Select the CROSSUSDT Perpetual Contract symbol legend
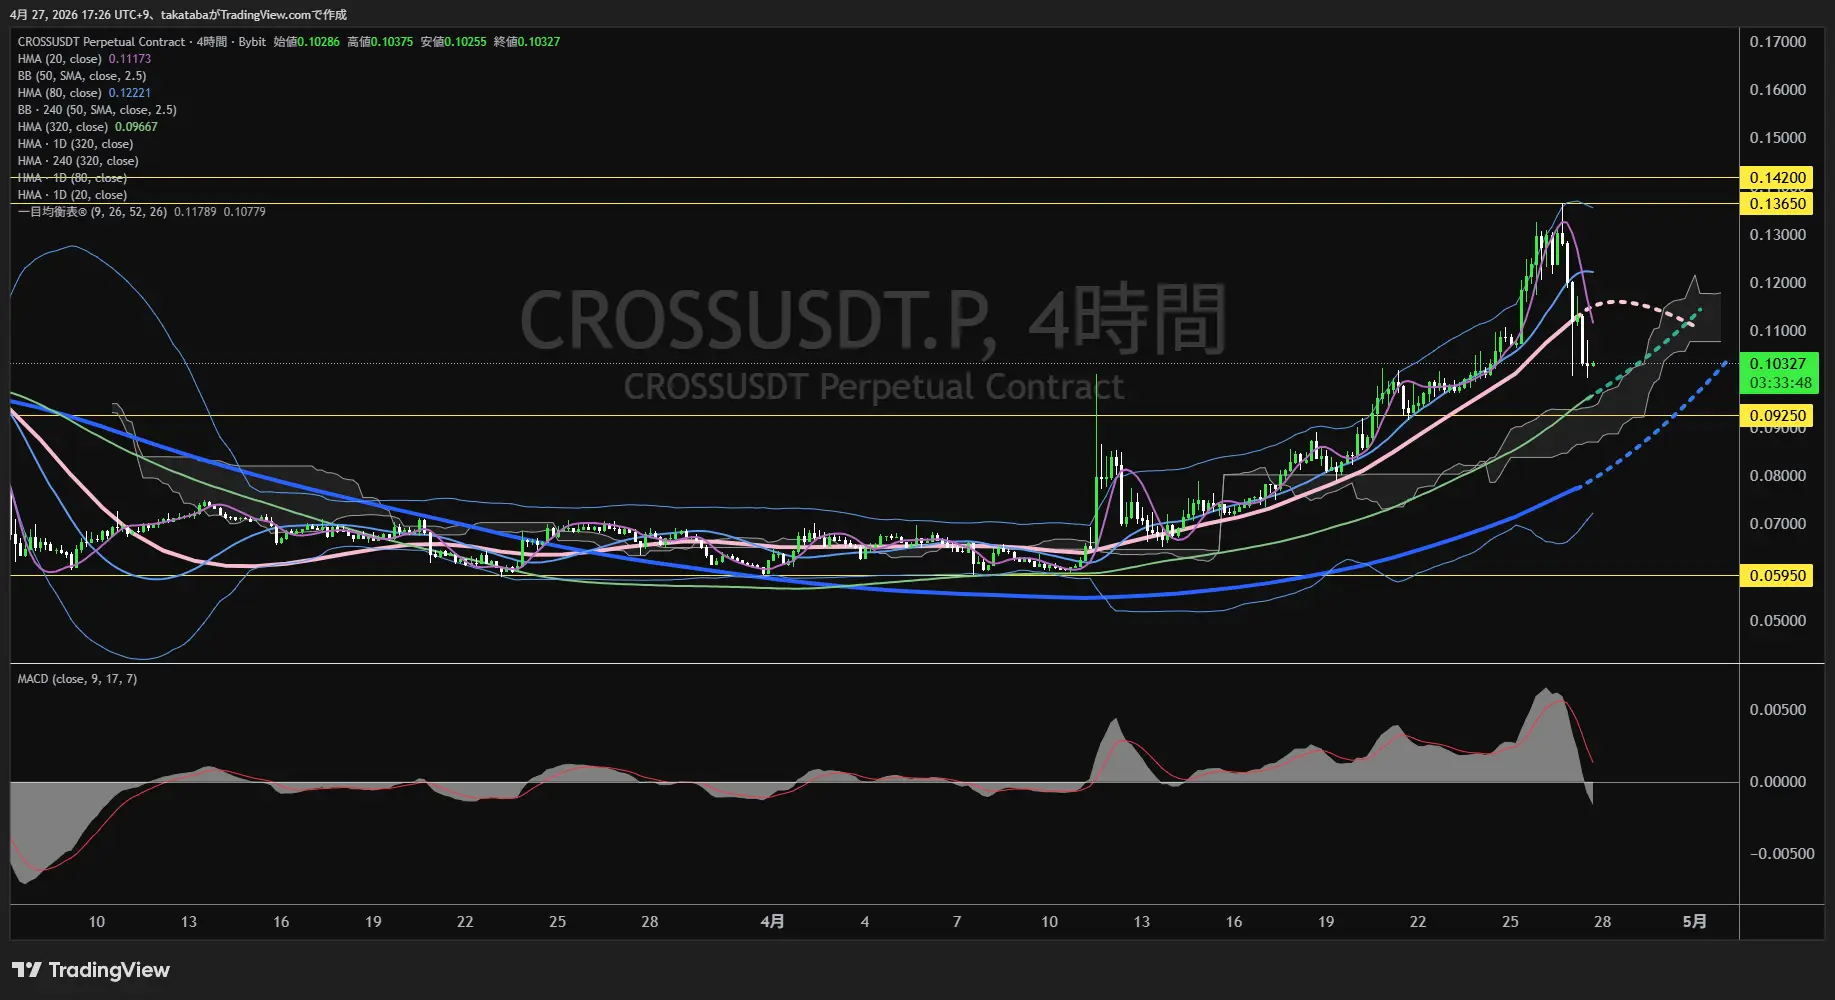 tap(142, 42)
